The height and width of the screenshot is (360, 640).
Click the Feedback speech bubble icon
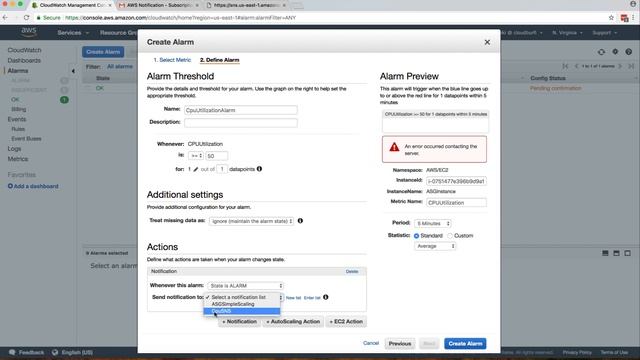[x=12, y=352]
